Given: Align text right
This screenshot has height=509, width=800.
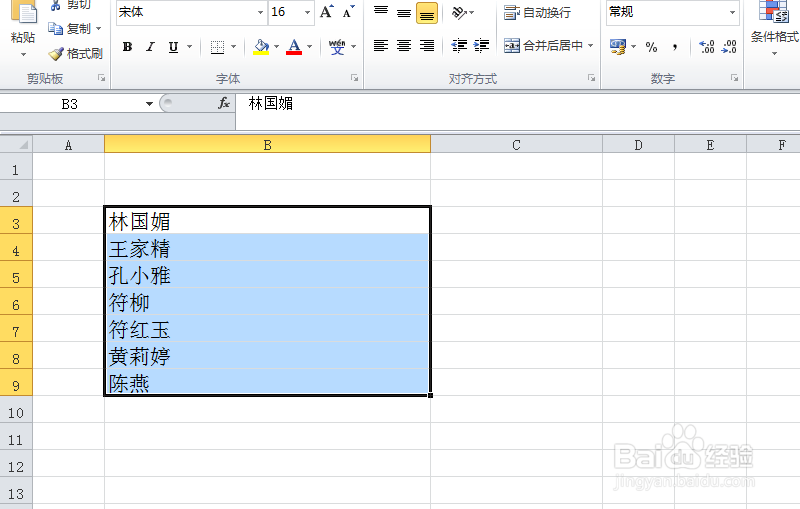Looking at the screenshot, I should [427, 46].
